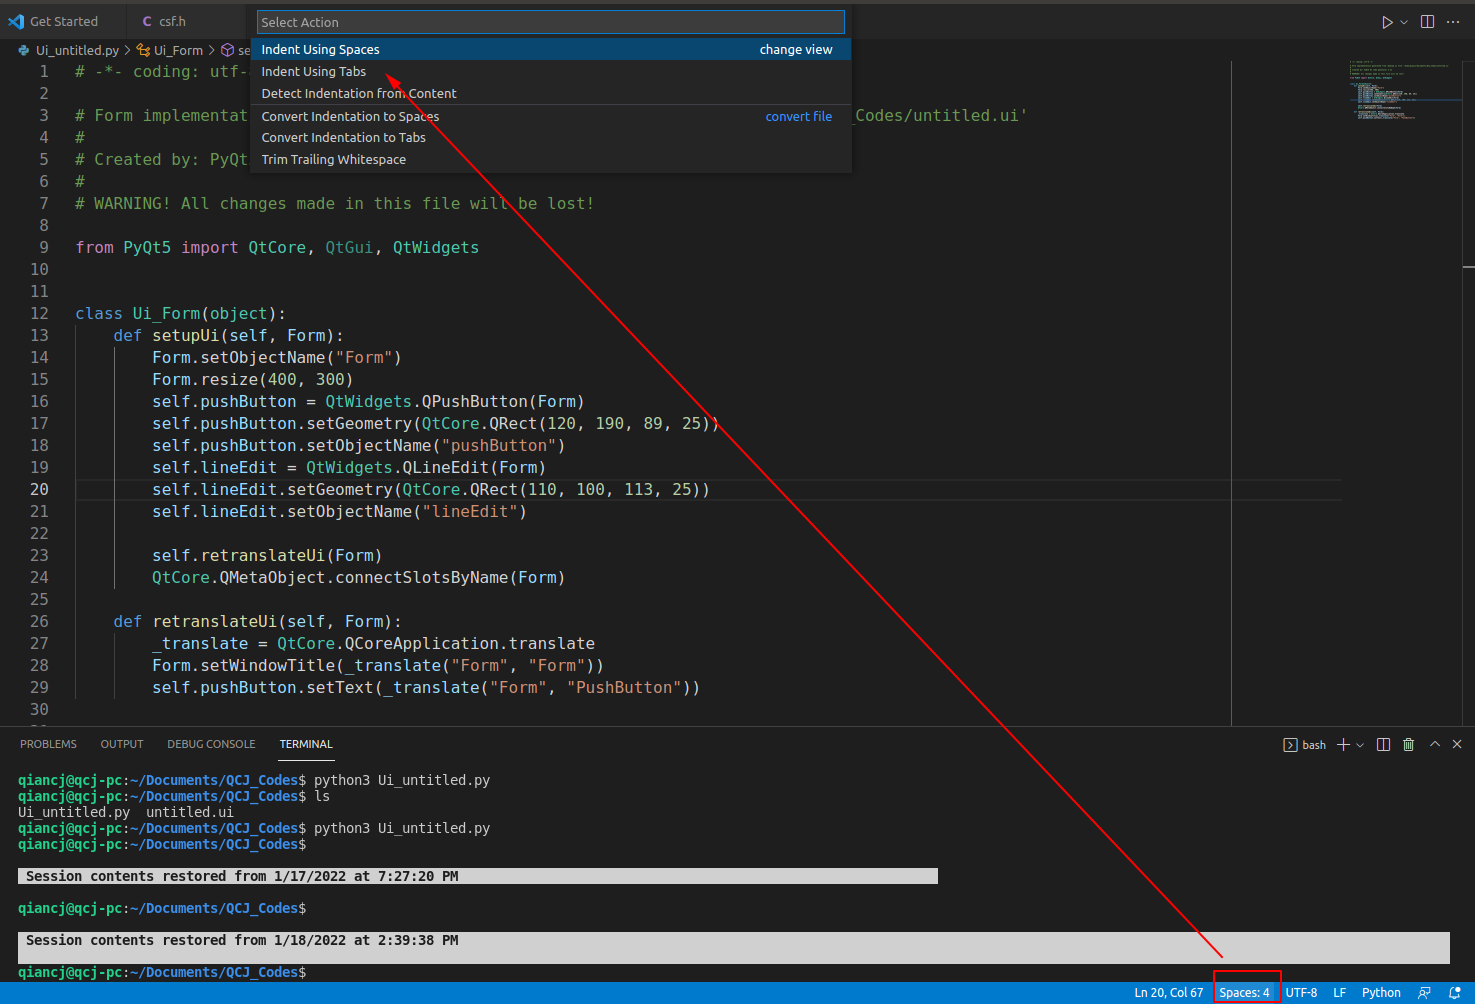Click the convert file link
1475x1004 pixels.
[x=798, y=116]
